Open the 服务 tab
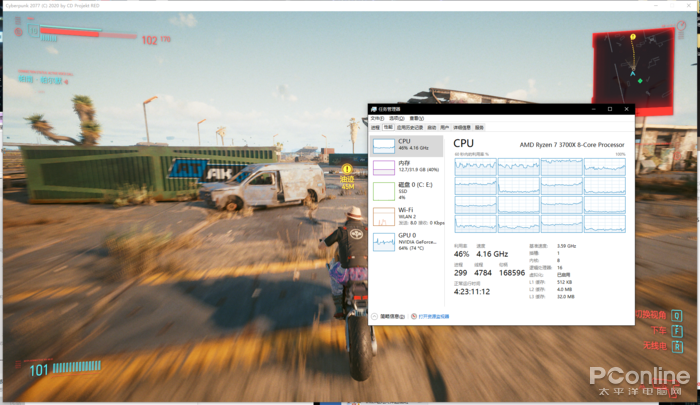Image resolution: width=700 pixels, height=405 pixels. (x=479, y=128)
